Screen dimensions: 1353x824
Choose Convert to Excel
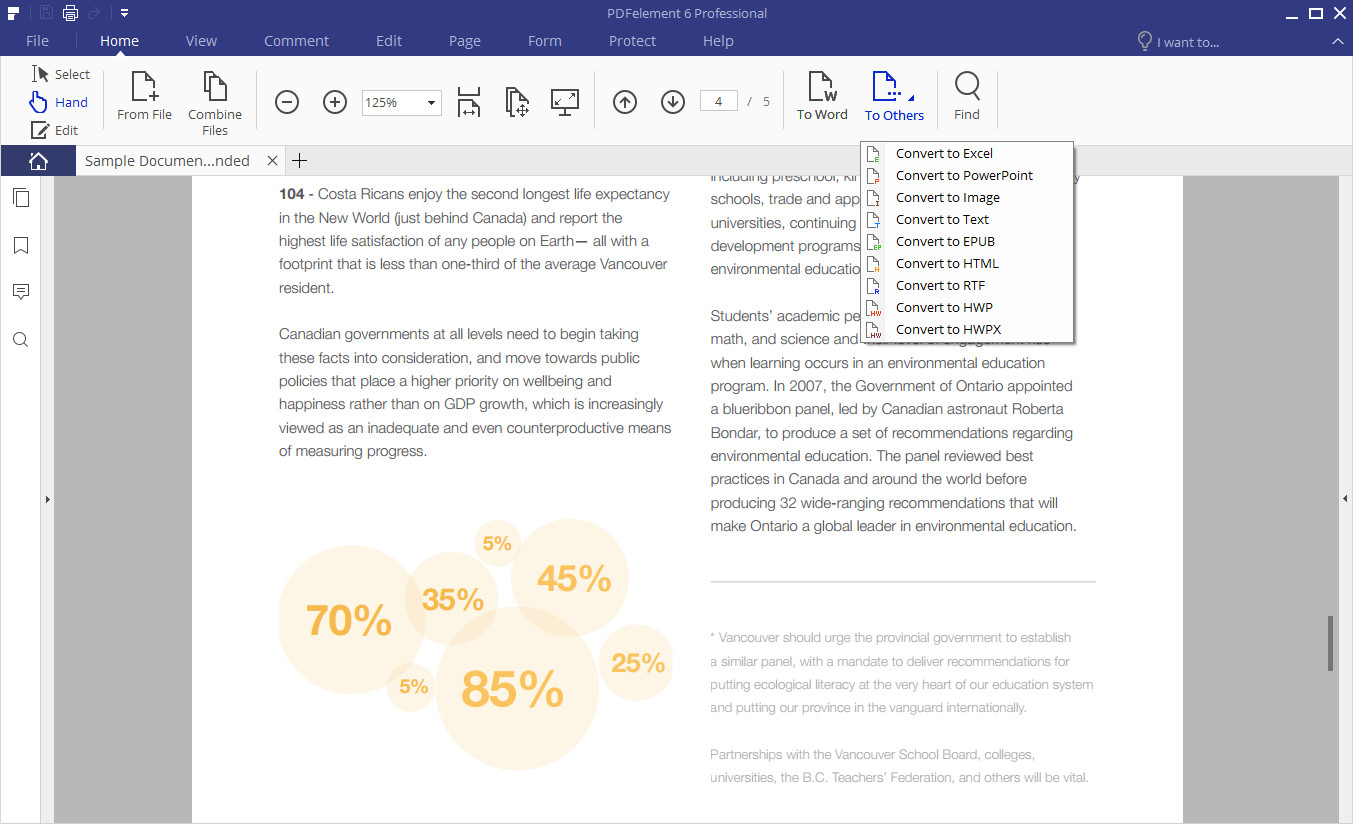[967, 153]
